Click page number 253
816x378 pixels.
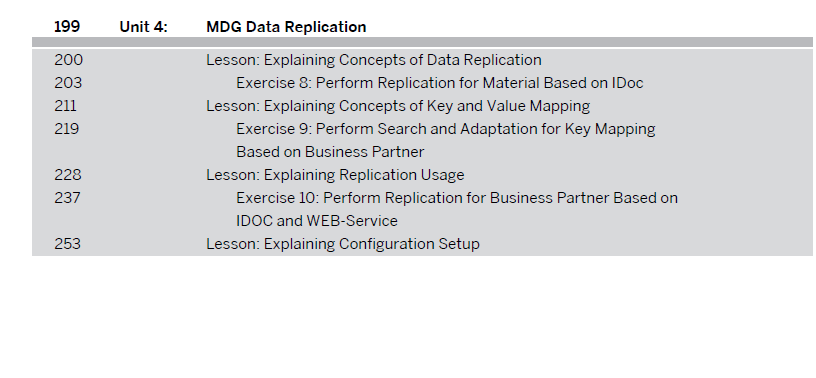click(x=68, y=244)
